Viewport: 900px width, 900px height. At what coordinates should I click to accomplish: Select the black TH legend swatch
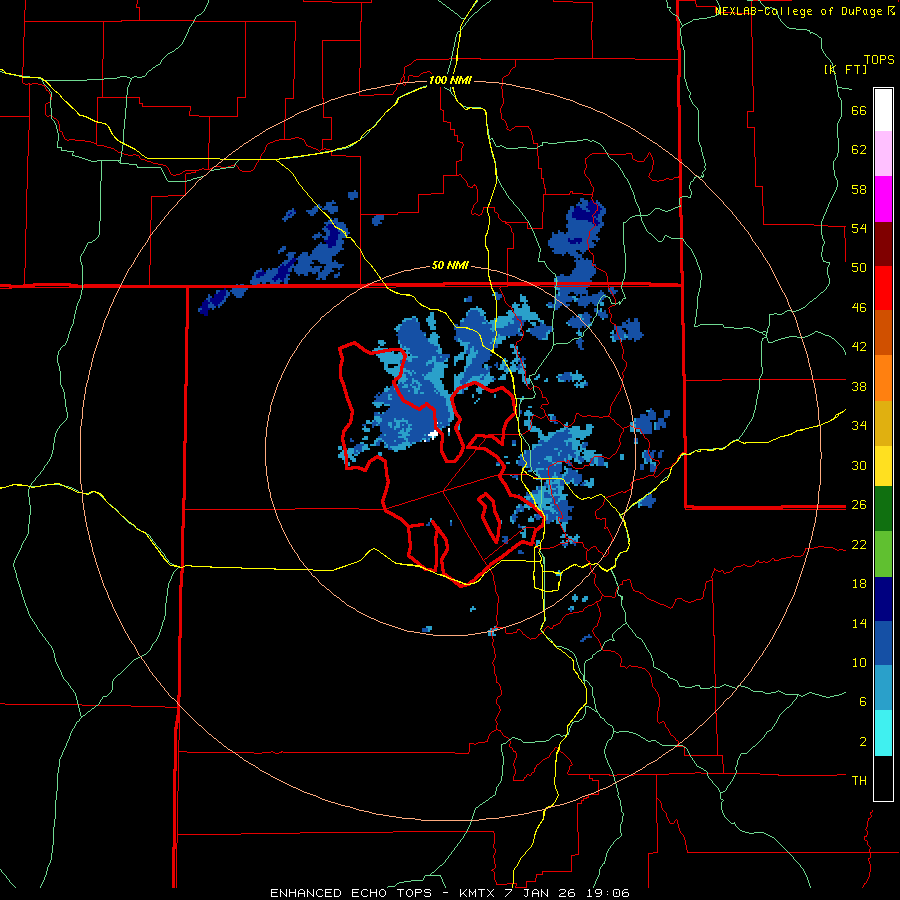tap(883, 778)
